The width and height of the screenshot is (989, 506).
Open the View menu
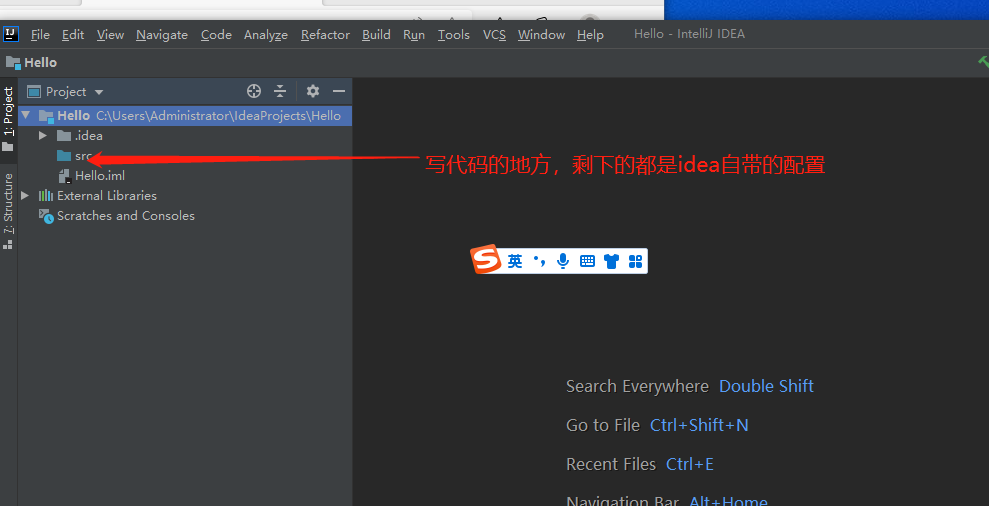click(110, 35)
